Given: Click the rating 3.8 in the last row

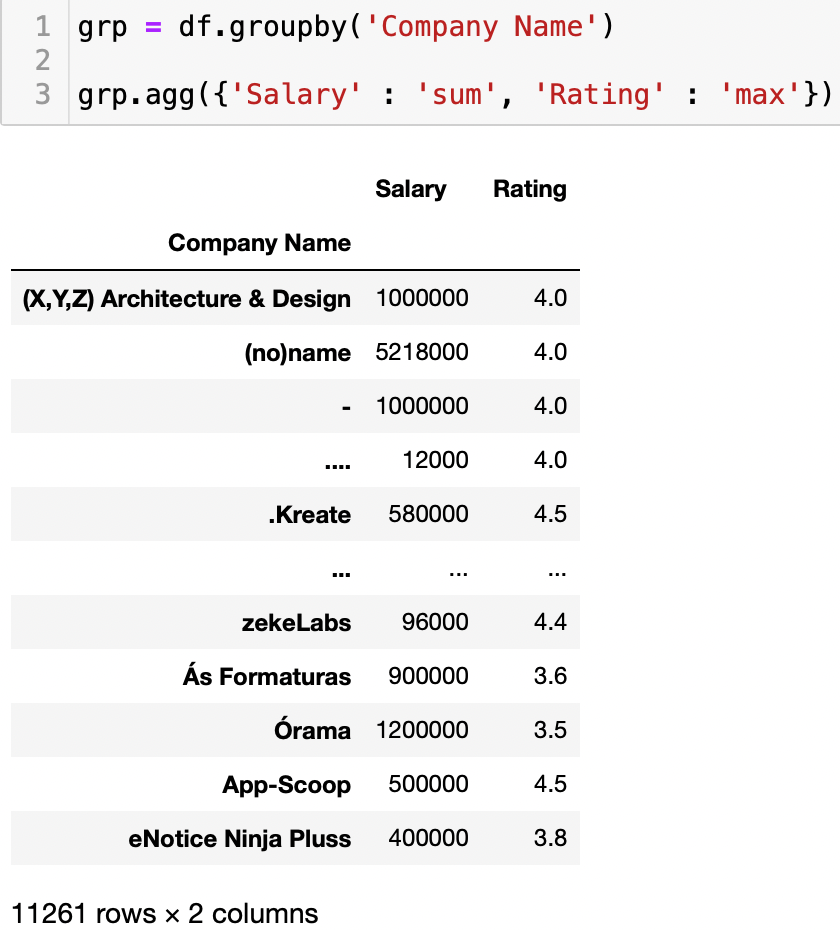Looking at the screenshot, I should pyautogui.click(x=550, y=838).
